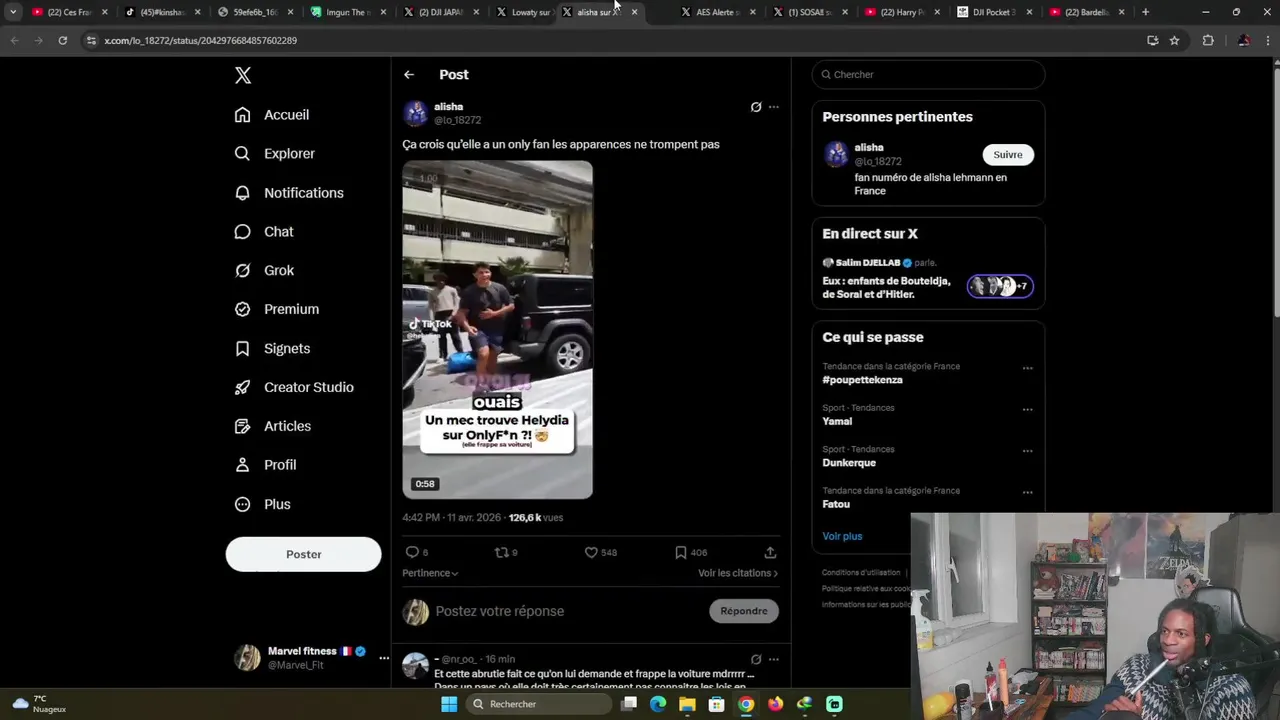Open Signets bookmarks

click(x=272, y=348)
